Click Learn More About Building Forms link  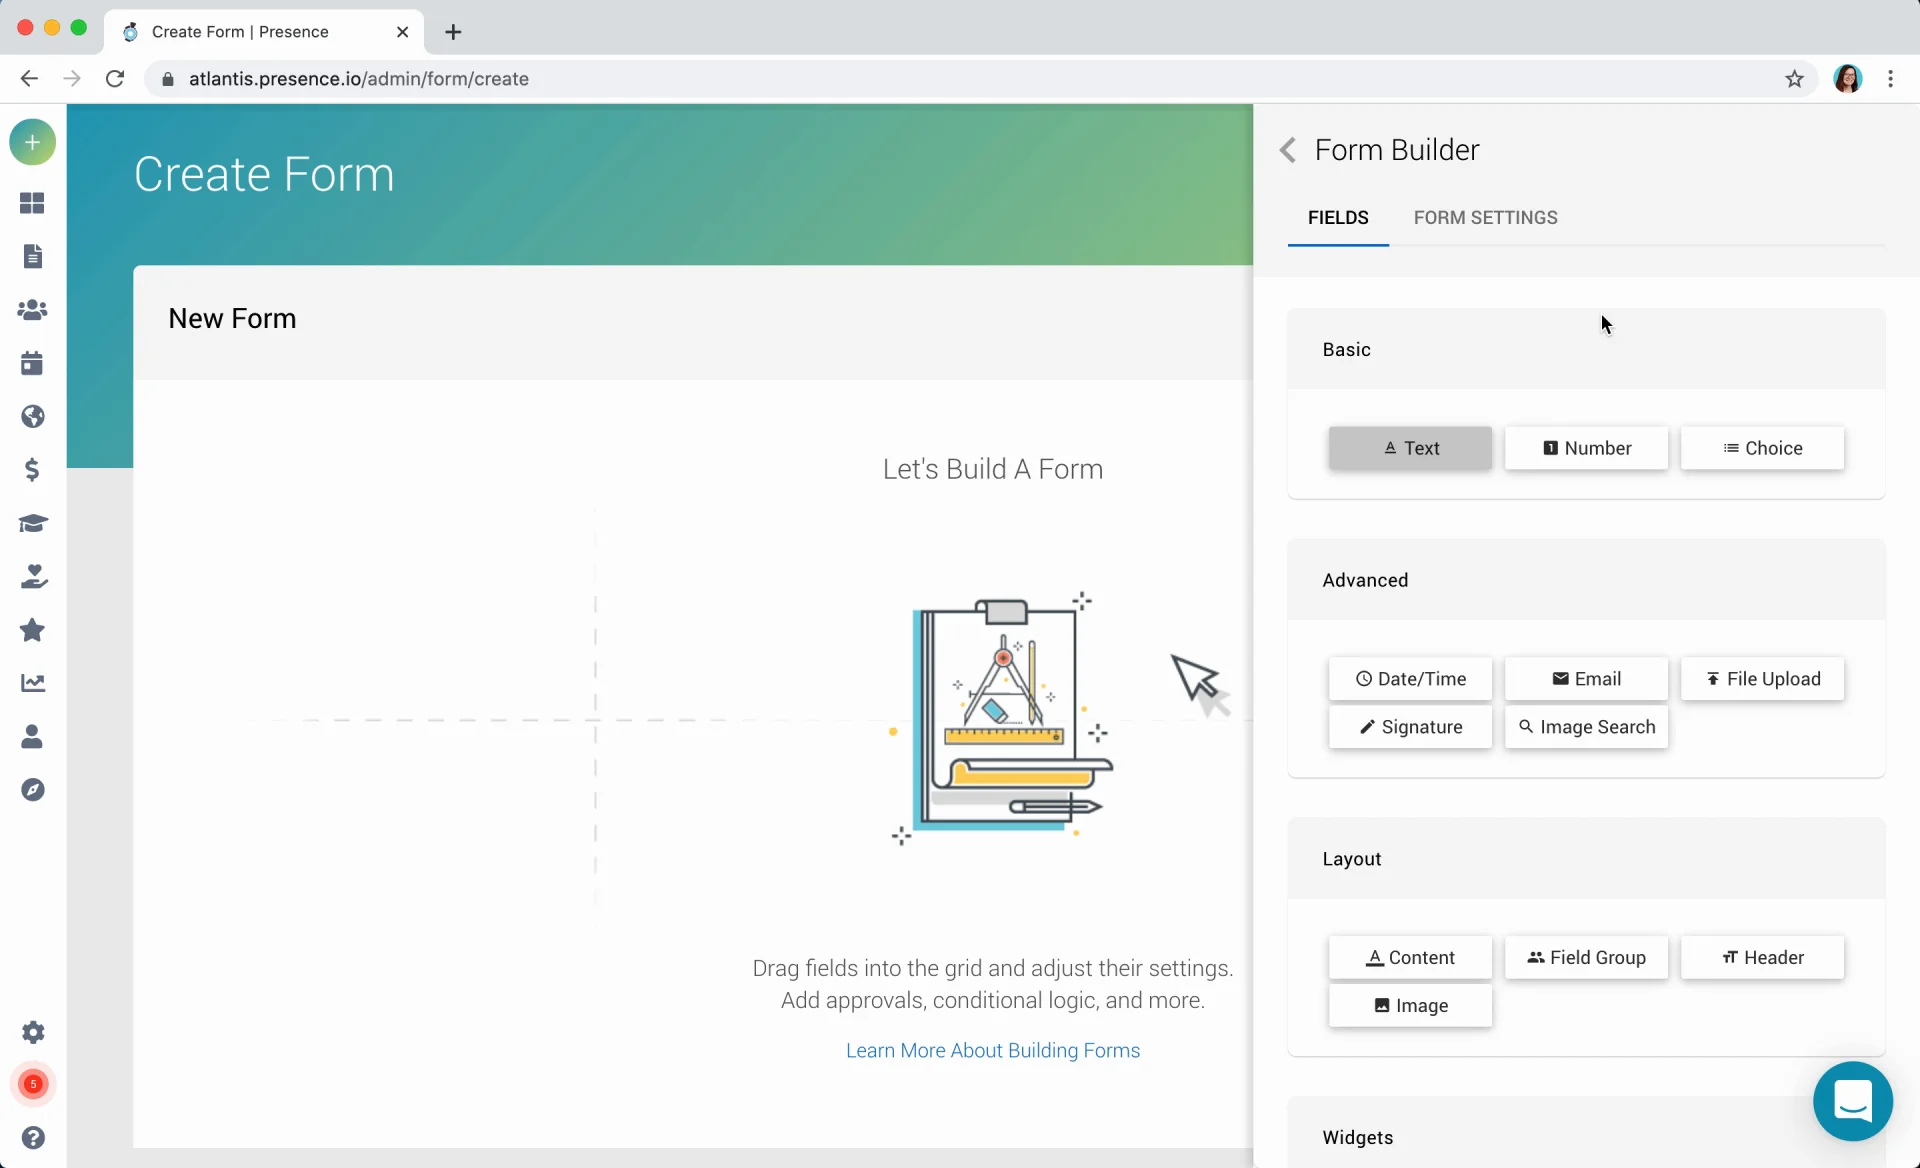tap(992, 1050)
